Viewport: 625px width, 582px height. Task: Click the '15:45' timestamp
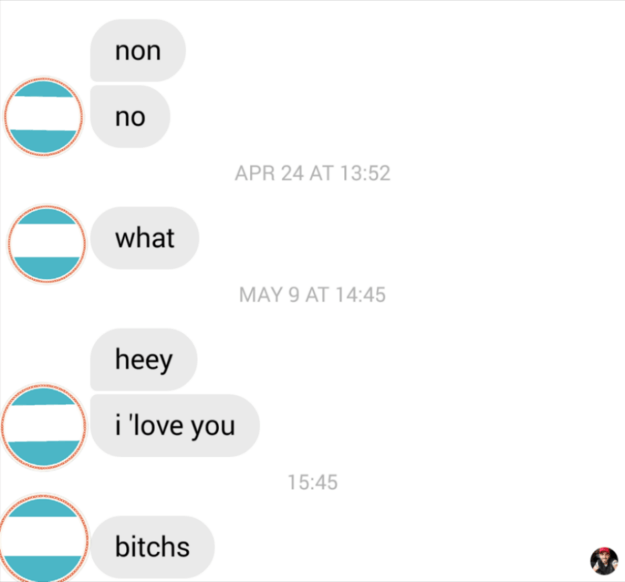312,482
